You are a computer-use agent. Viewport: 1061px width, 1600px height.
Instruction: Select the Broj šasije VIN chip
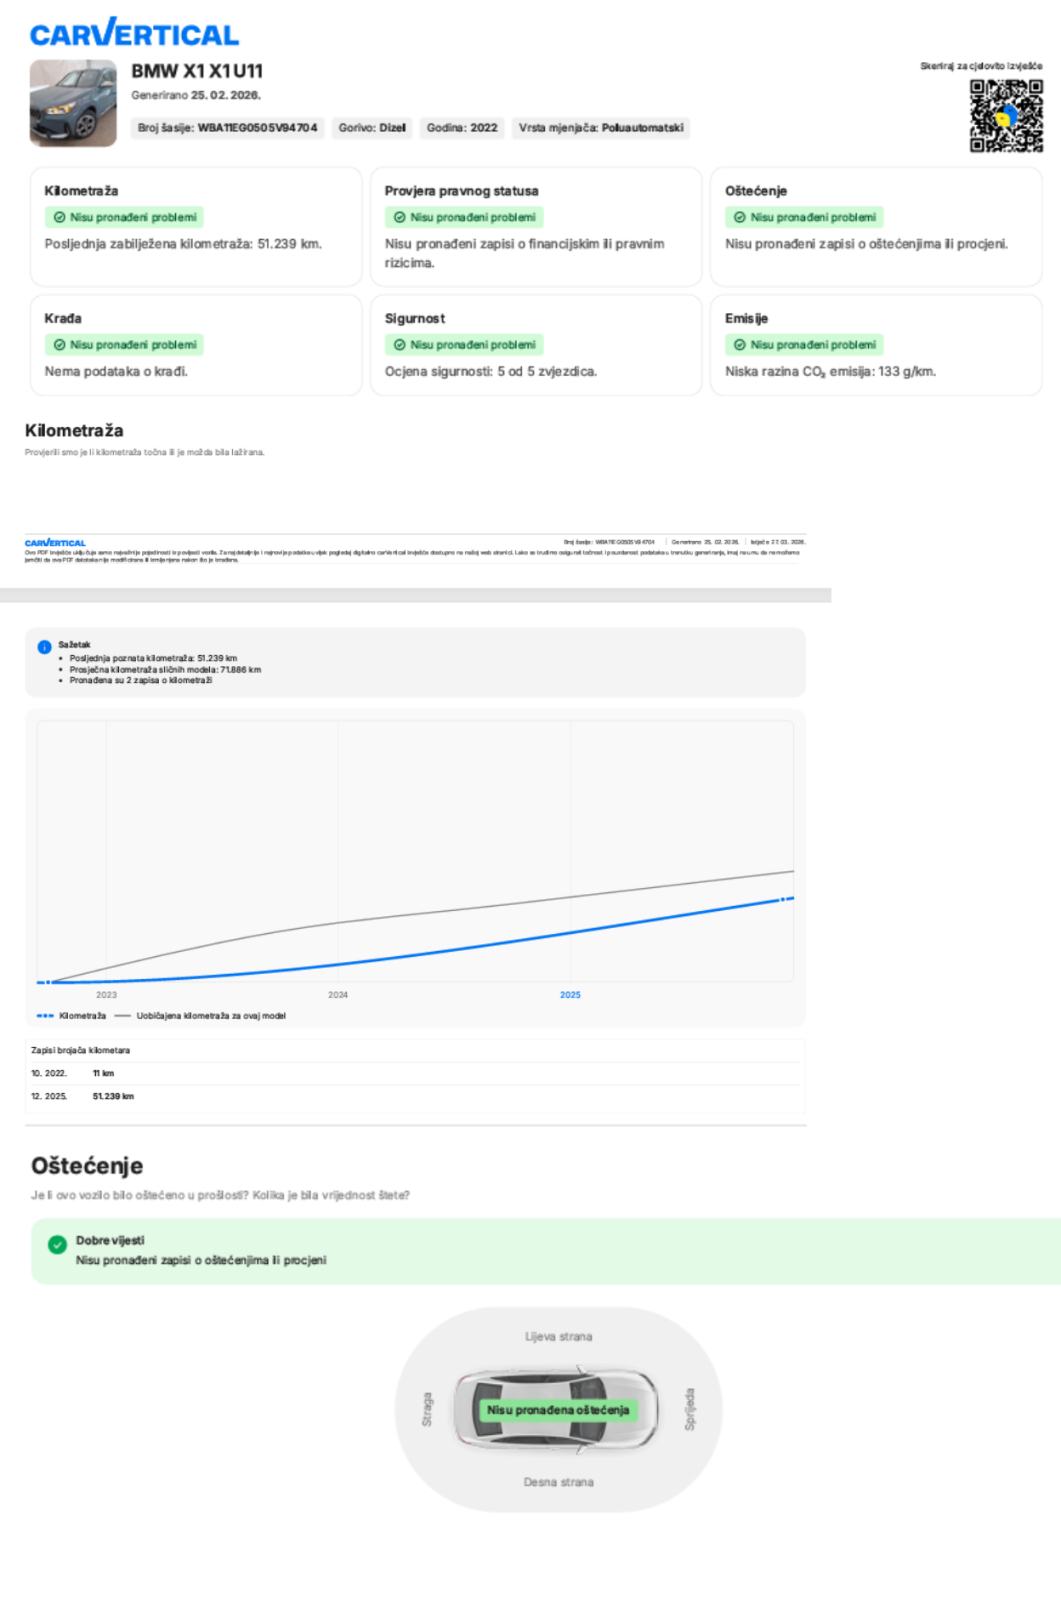[228, 128]
